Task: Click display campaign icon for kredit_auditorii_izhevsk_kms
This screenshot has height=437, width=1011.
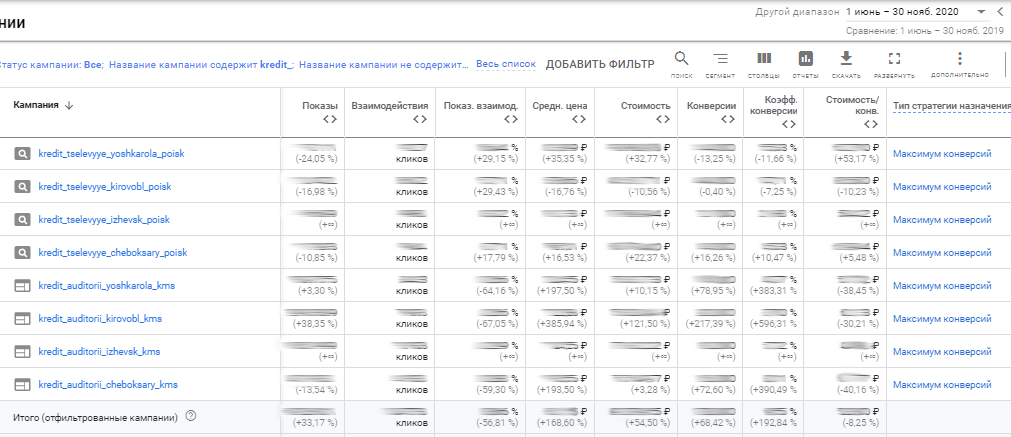Action: (x=22, y=352)
